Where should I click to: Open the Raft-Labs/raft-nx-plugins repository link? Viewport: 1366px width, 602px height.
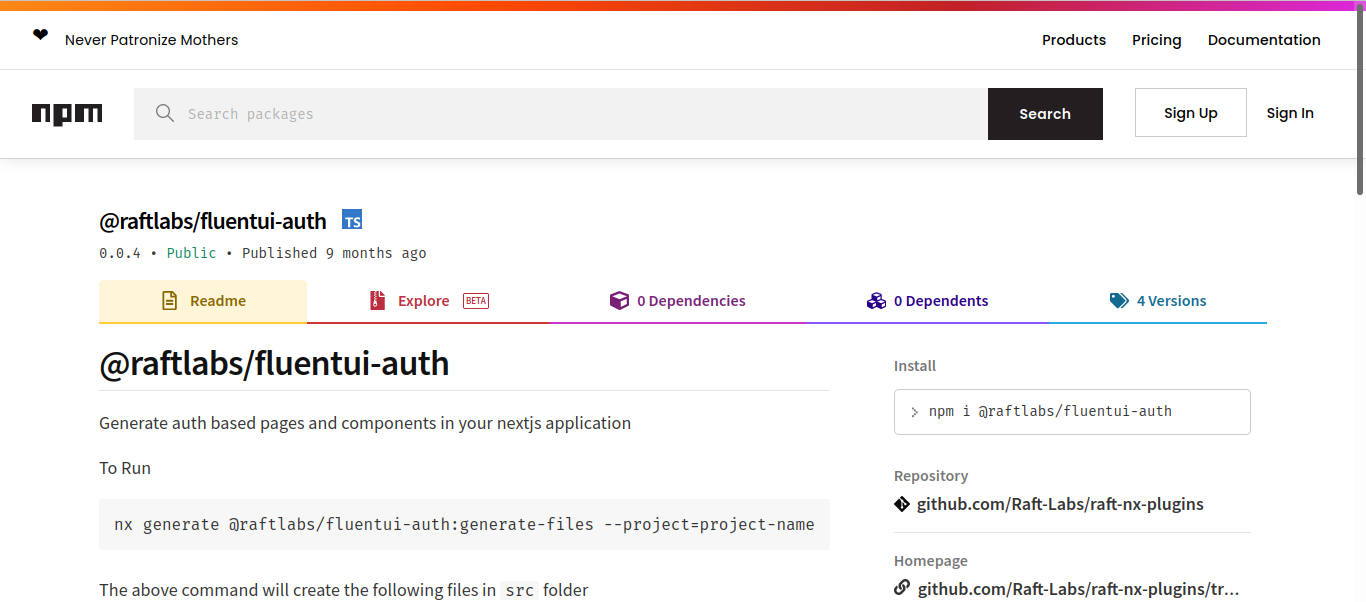[1060, 504]
